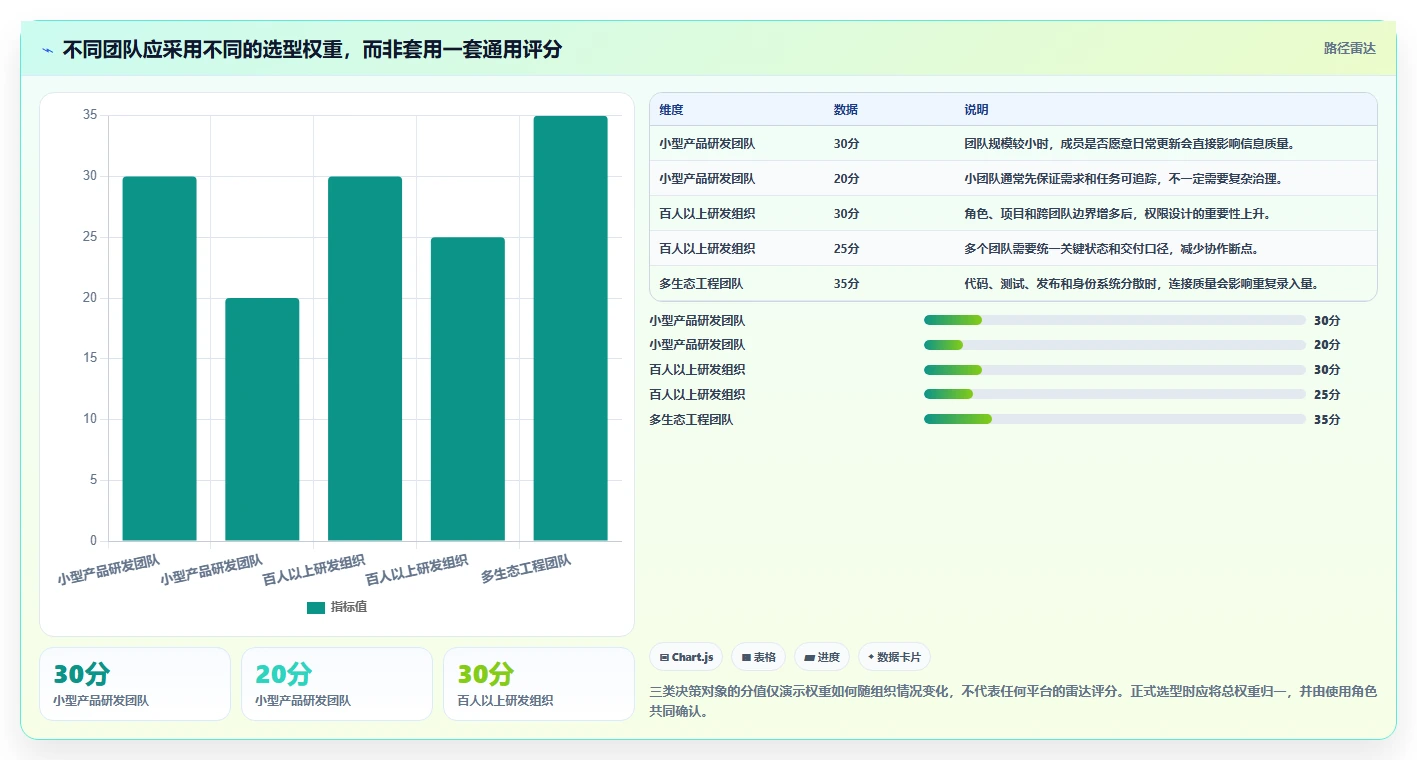Click the footnote paragraph starting 三类决策对象的分值
The image size is (1417, 760).
[1013, 702]
